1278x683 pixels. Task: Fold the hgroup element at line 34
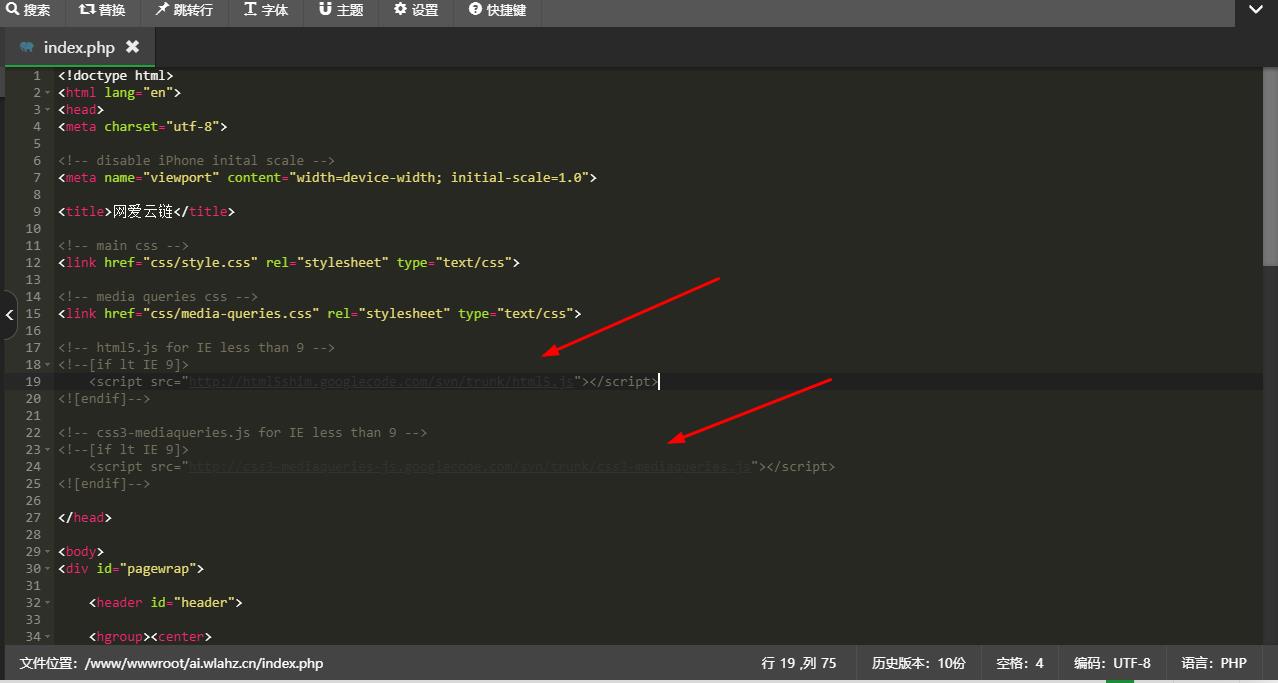click(49, 637)
